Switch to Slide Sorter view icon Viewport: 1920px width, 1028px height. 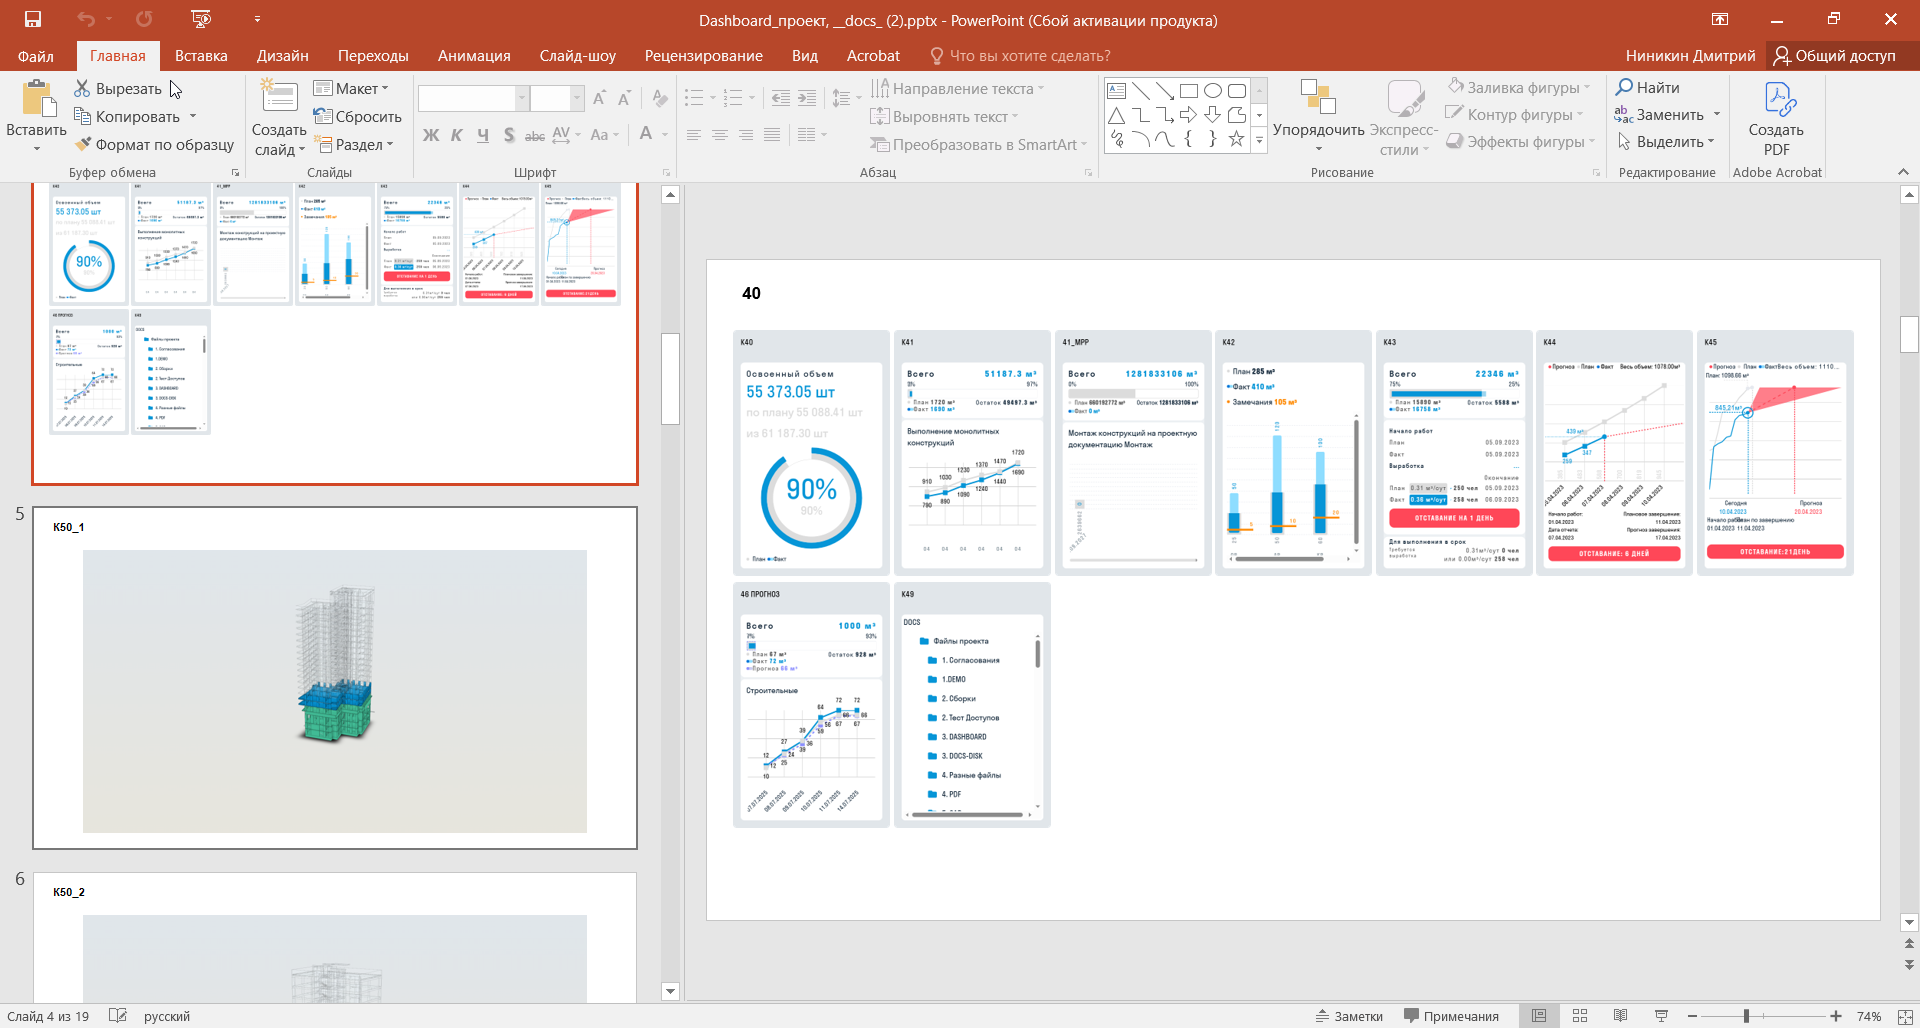1580,1016
